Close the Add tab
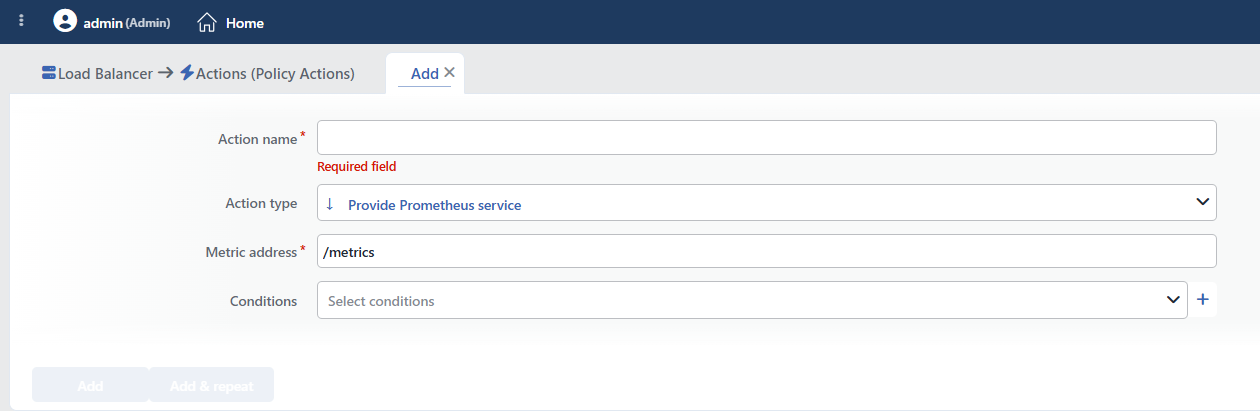The height and width of the screenshot is (411, 1260). 449,72
